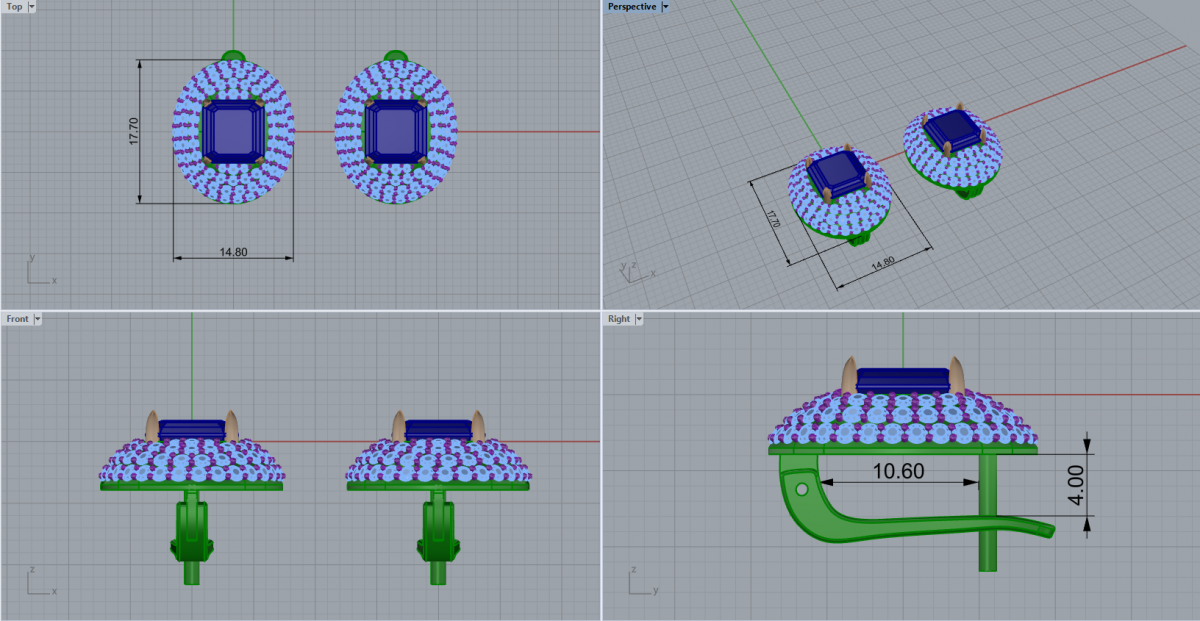The height and width of the screenshot is (621, 1200).
Task: Select the 14.80 dimension text in Top view
Action: pyautogui.click(x=233, y=252)
